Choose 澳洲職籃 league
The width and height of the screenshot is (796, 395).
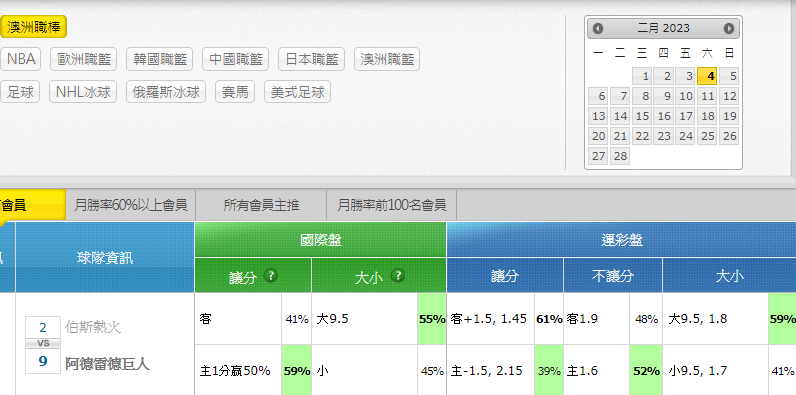pyautogui.click(x=387, y=59)
